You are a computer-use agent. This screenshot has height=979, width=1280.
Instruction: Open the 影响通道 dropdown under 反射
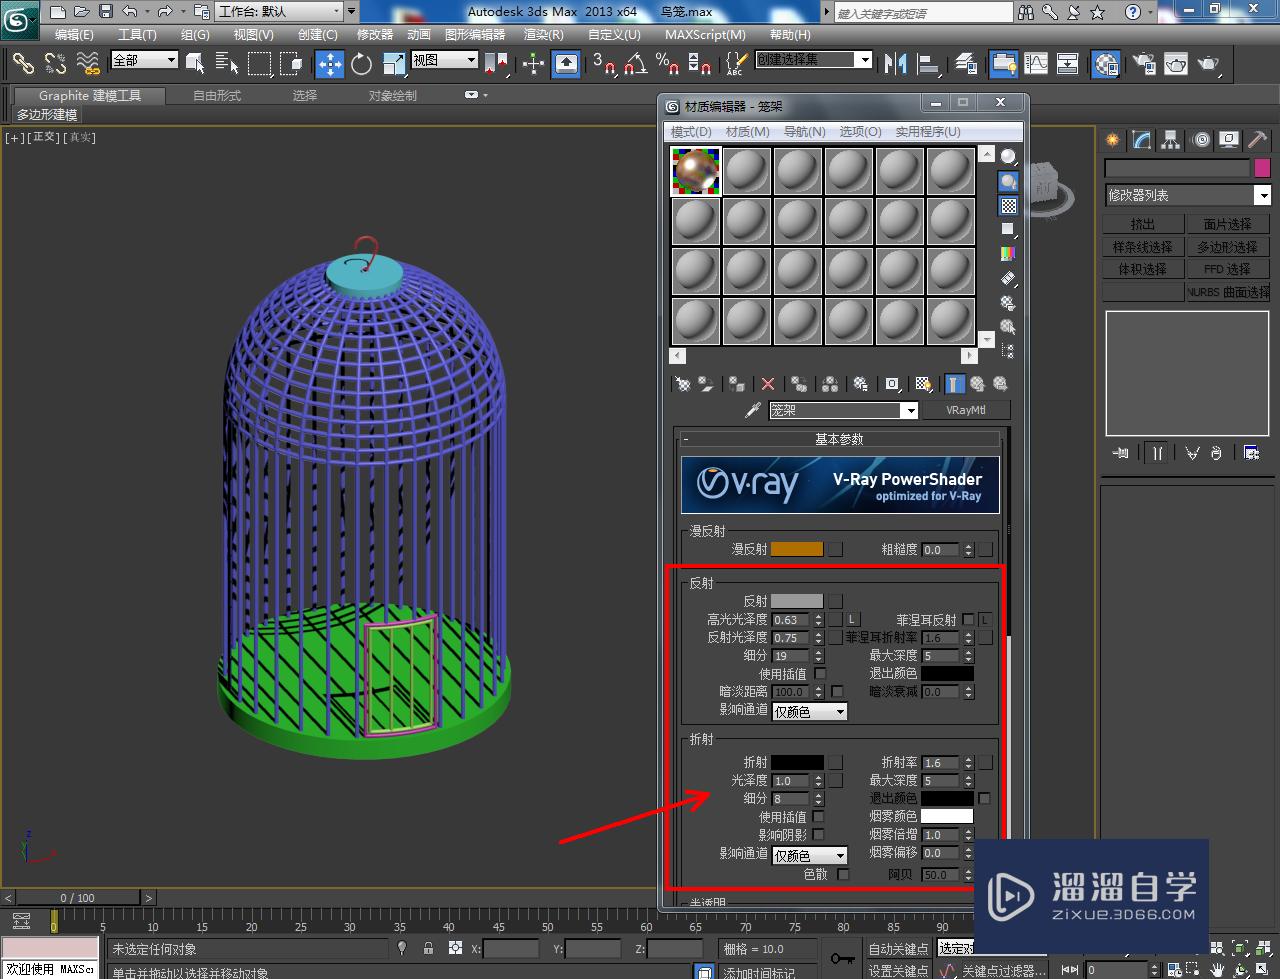(x=810, y=711)
